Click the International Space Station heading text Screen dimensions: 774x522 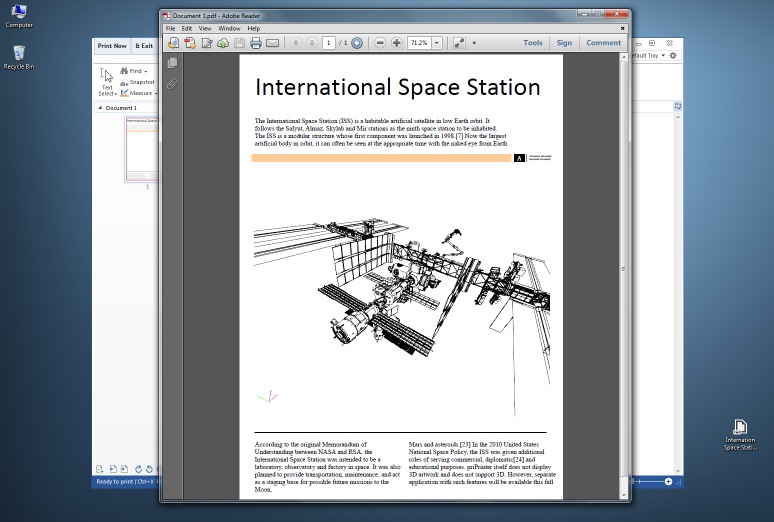coord(397,87)
